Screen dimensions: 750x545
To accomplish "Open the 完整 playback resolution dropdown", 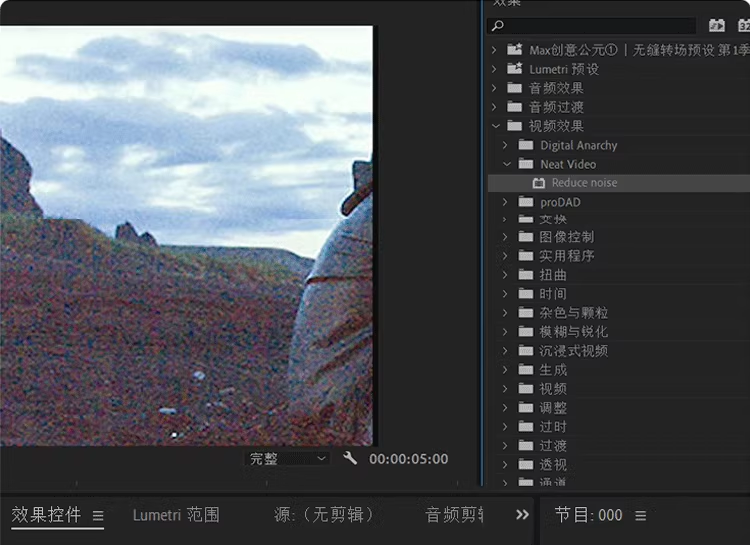I will click(287, 458).
